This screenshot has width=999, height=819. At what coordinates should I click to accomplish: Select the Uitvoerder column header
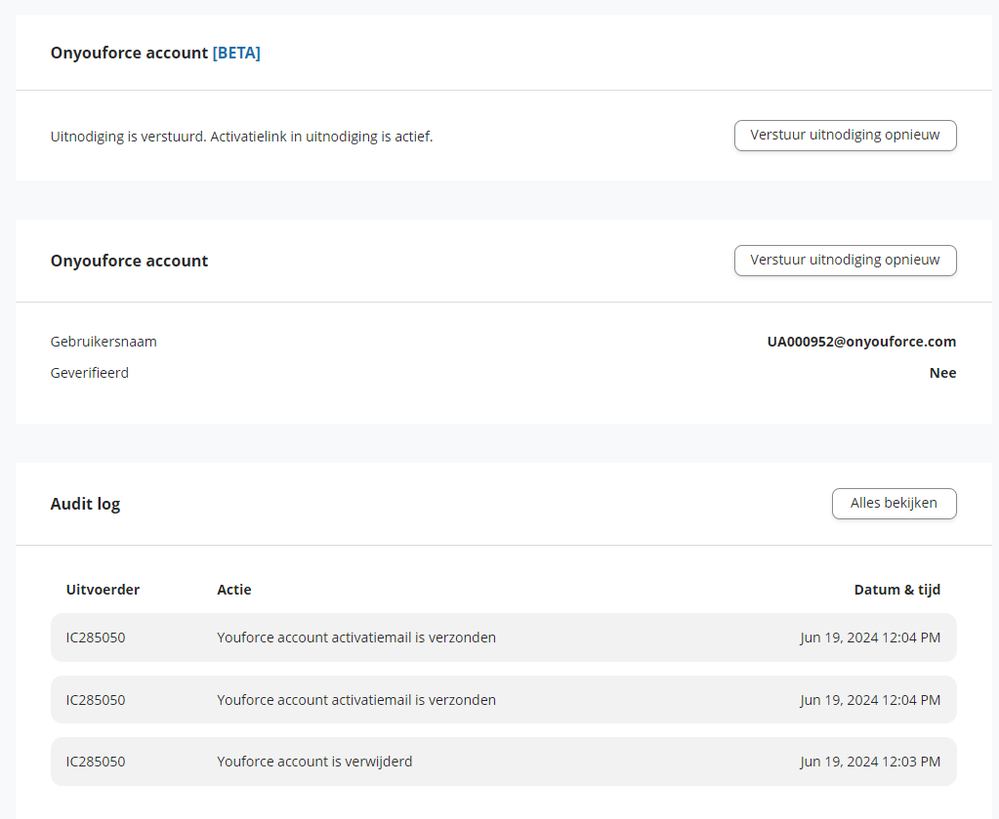(103, 590)
